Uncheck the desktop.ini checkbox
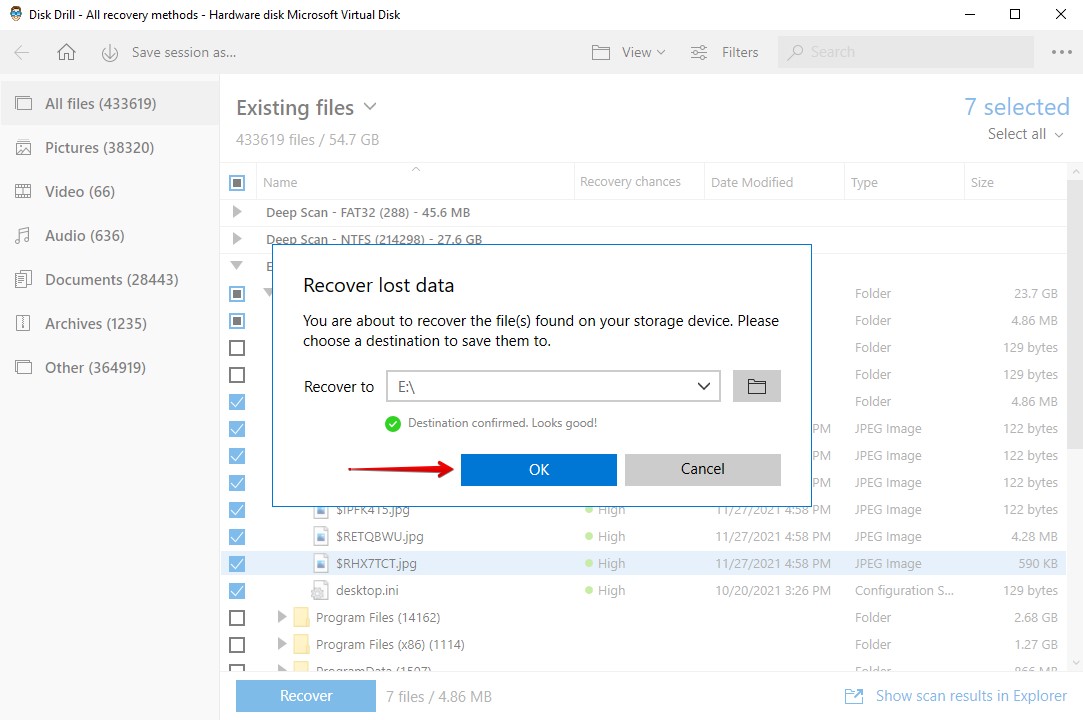Screen dimensions: 1083x720 click(237, 591)
